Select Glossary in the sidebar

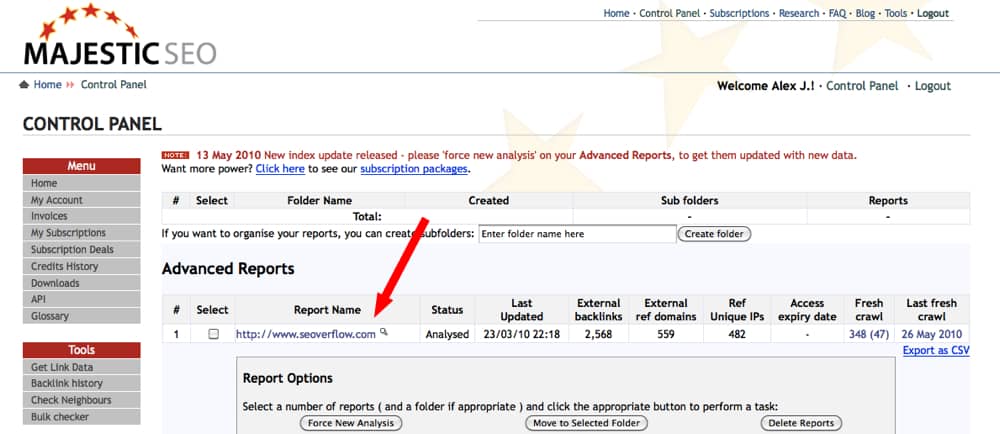[82, 316]
